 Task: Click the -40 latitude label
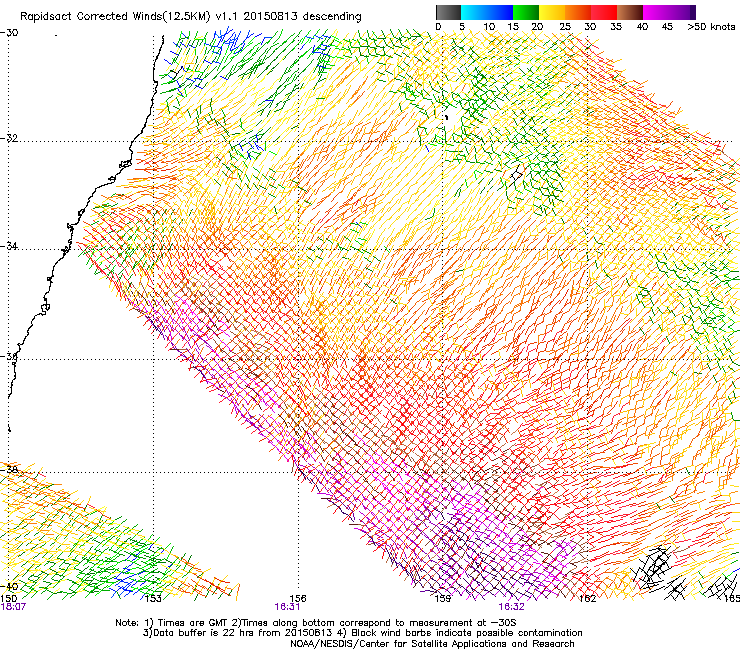pos(9,586)
